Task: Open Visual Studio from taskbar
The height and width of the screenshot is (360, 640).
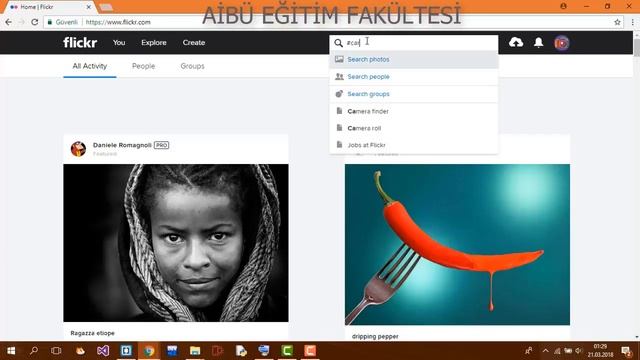Action: click(x=103, y=351)
